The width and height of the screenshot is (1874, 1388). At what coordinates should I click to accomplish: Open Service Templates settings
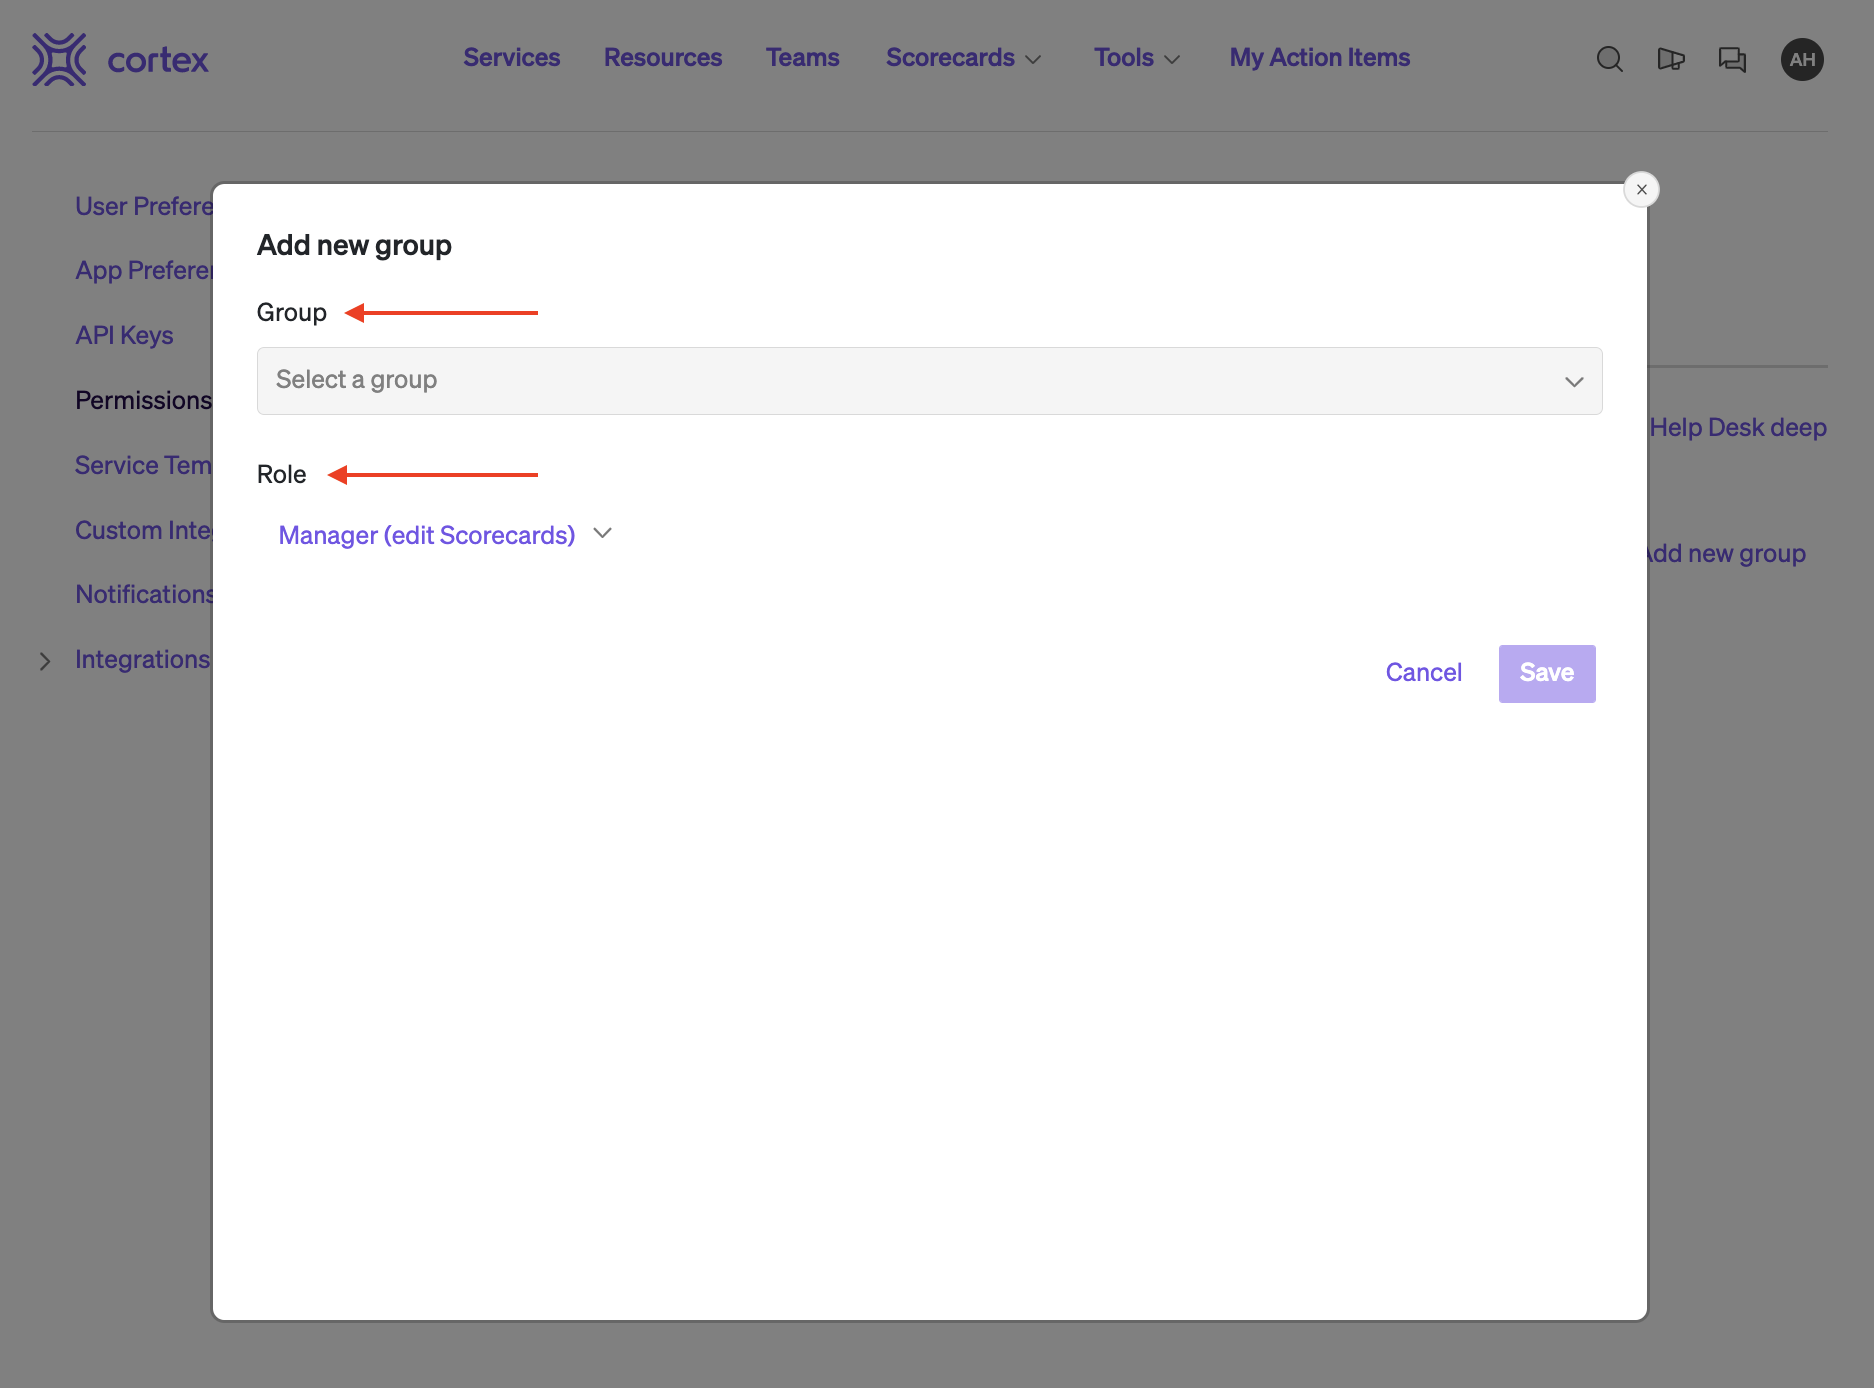coord(143,465)
